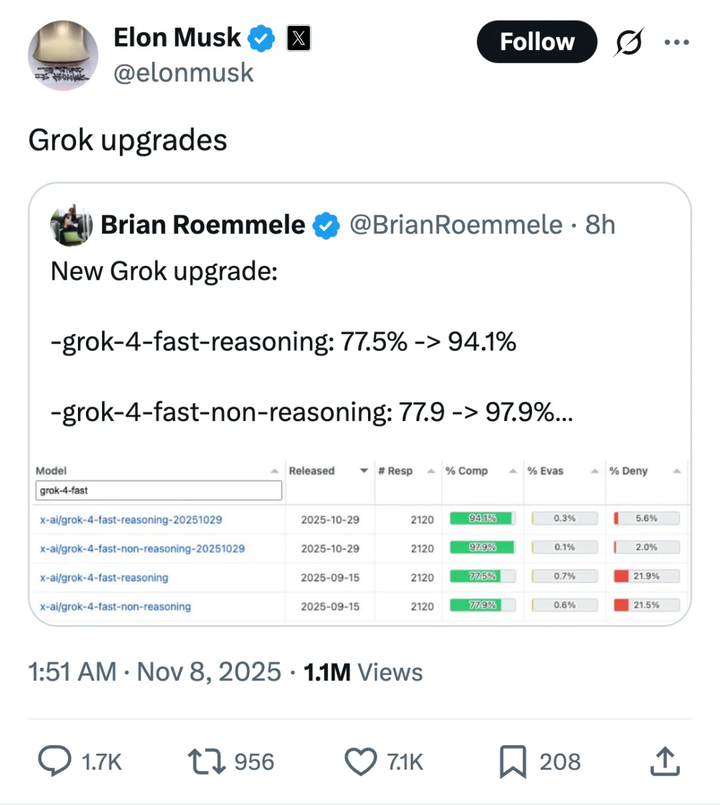720x805 pixels.
Task: Click the share upload icon
Action: [x=662, y=762]
